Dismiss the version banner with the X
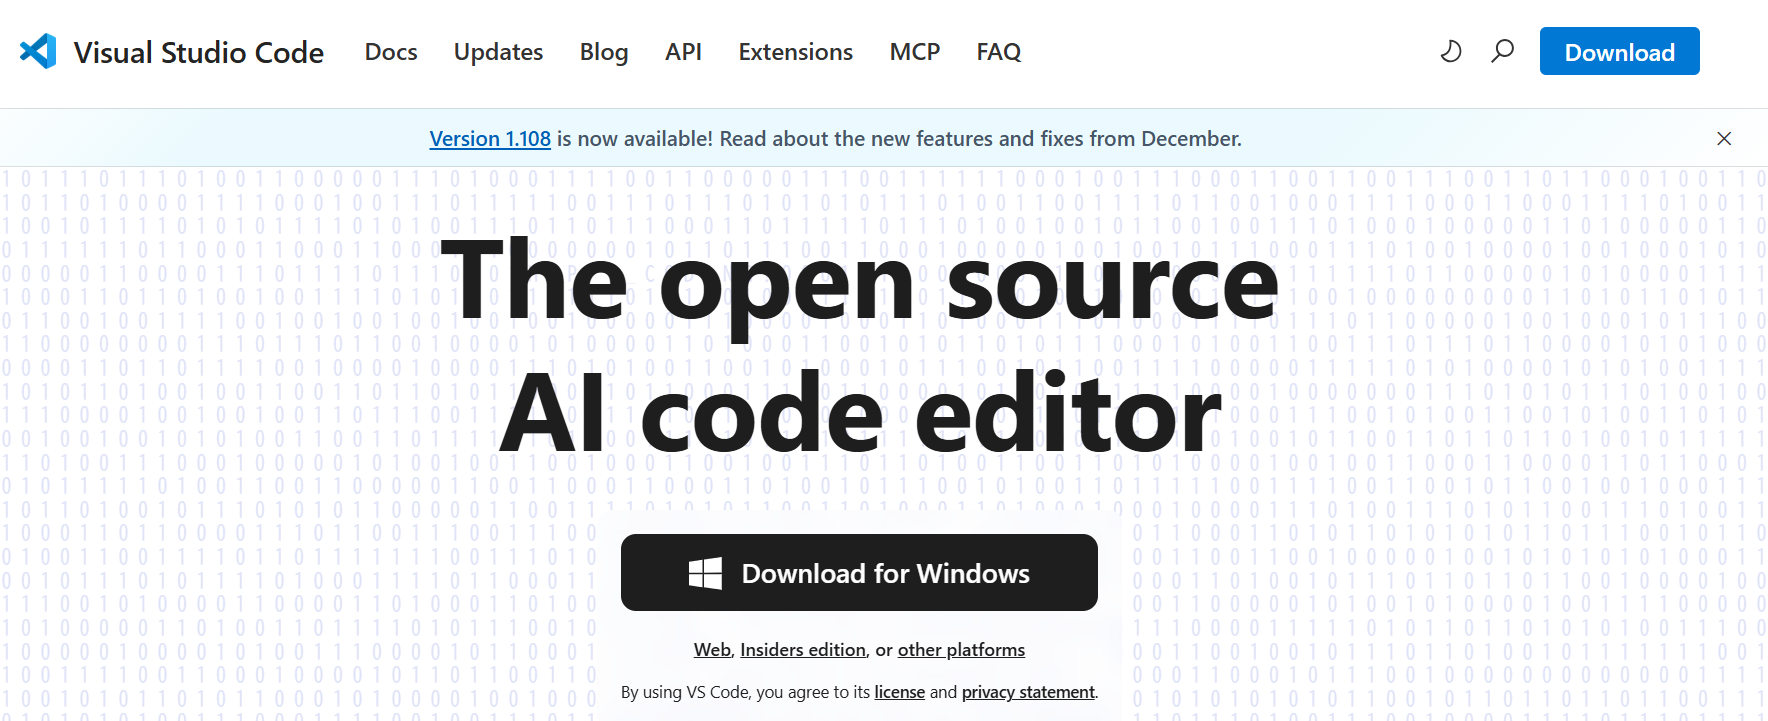Screen dimensions: 1768x721 click(x=1724, y=138)
